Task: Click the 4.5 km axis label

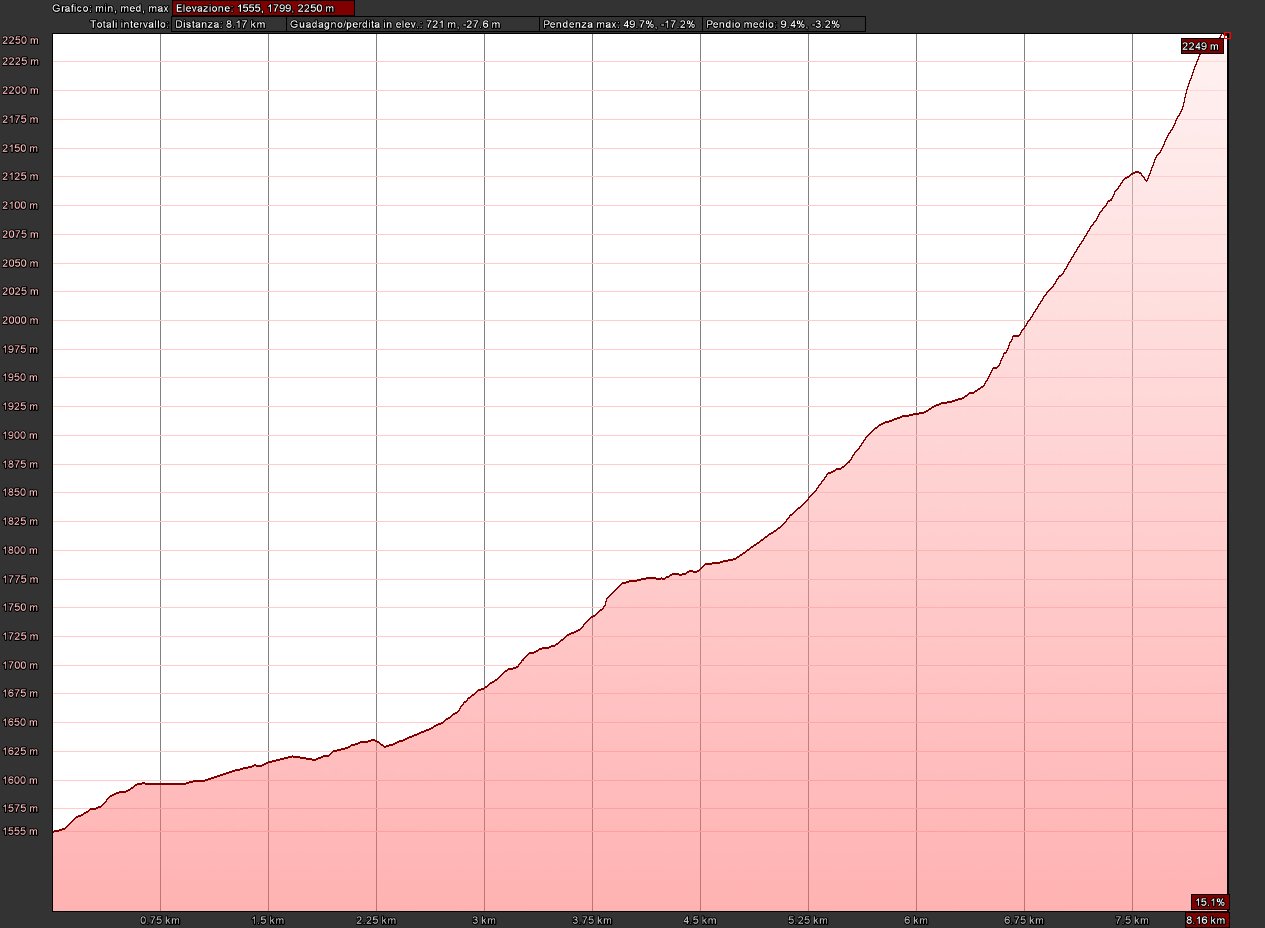Action: (700, 919)
